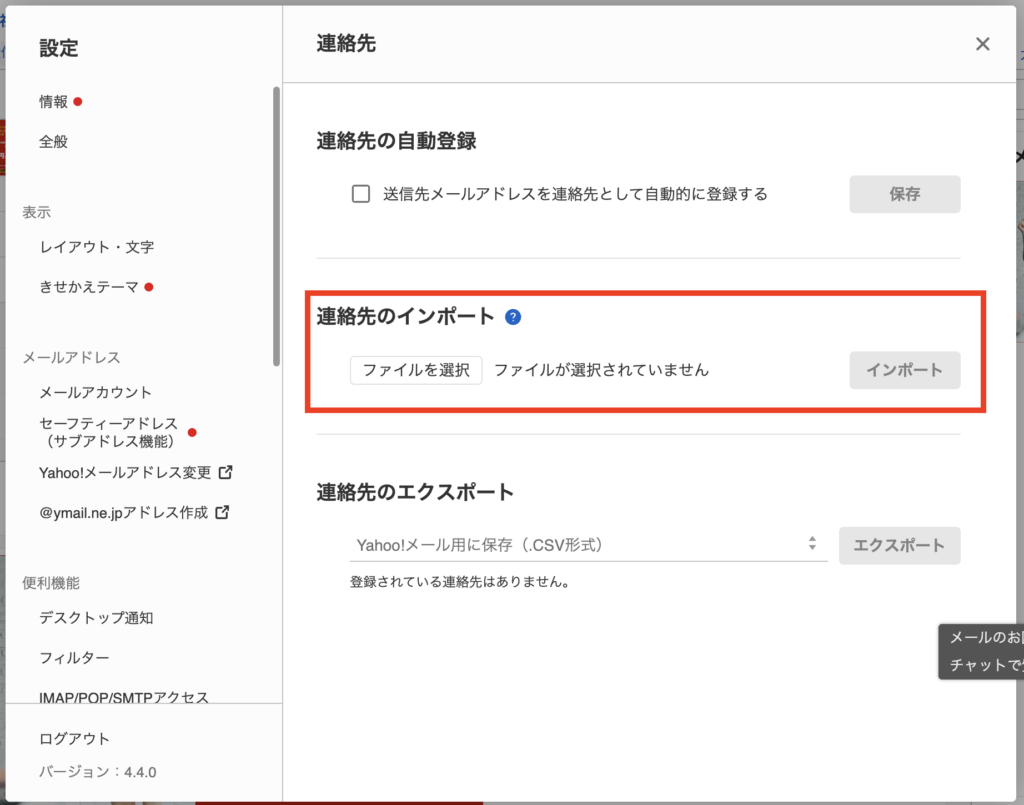Viewport: 1024px width, 805px height.
Task: Open 情報 in settings sidebar
Action: pyautogui.click(x=54, y=102)
